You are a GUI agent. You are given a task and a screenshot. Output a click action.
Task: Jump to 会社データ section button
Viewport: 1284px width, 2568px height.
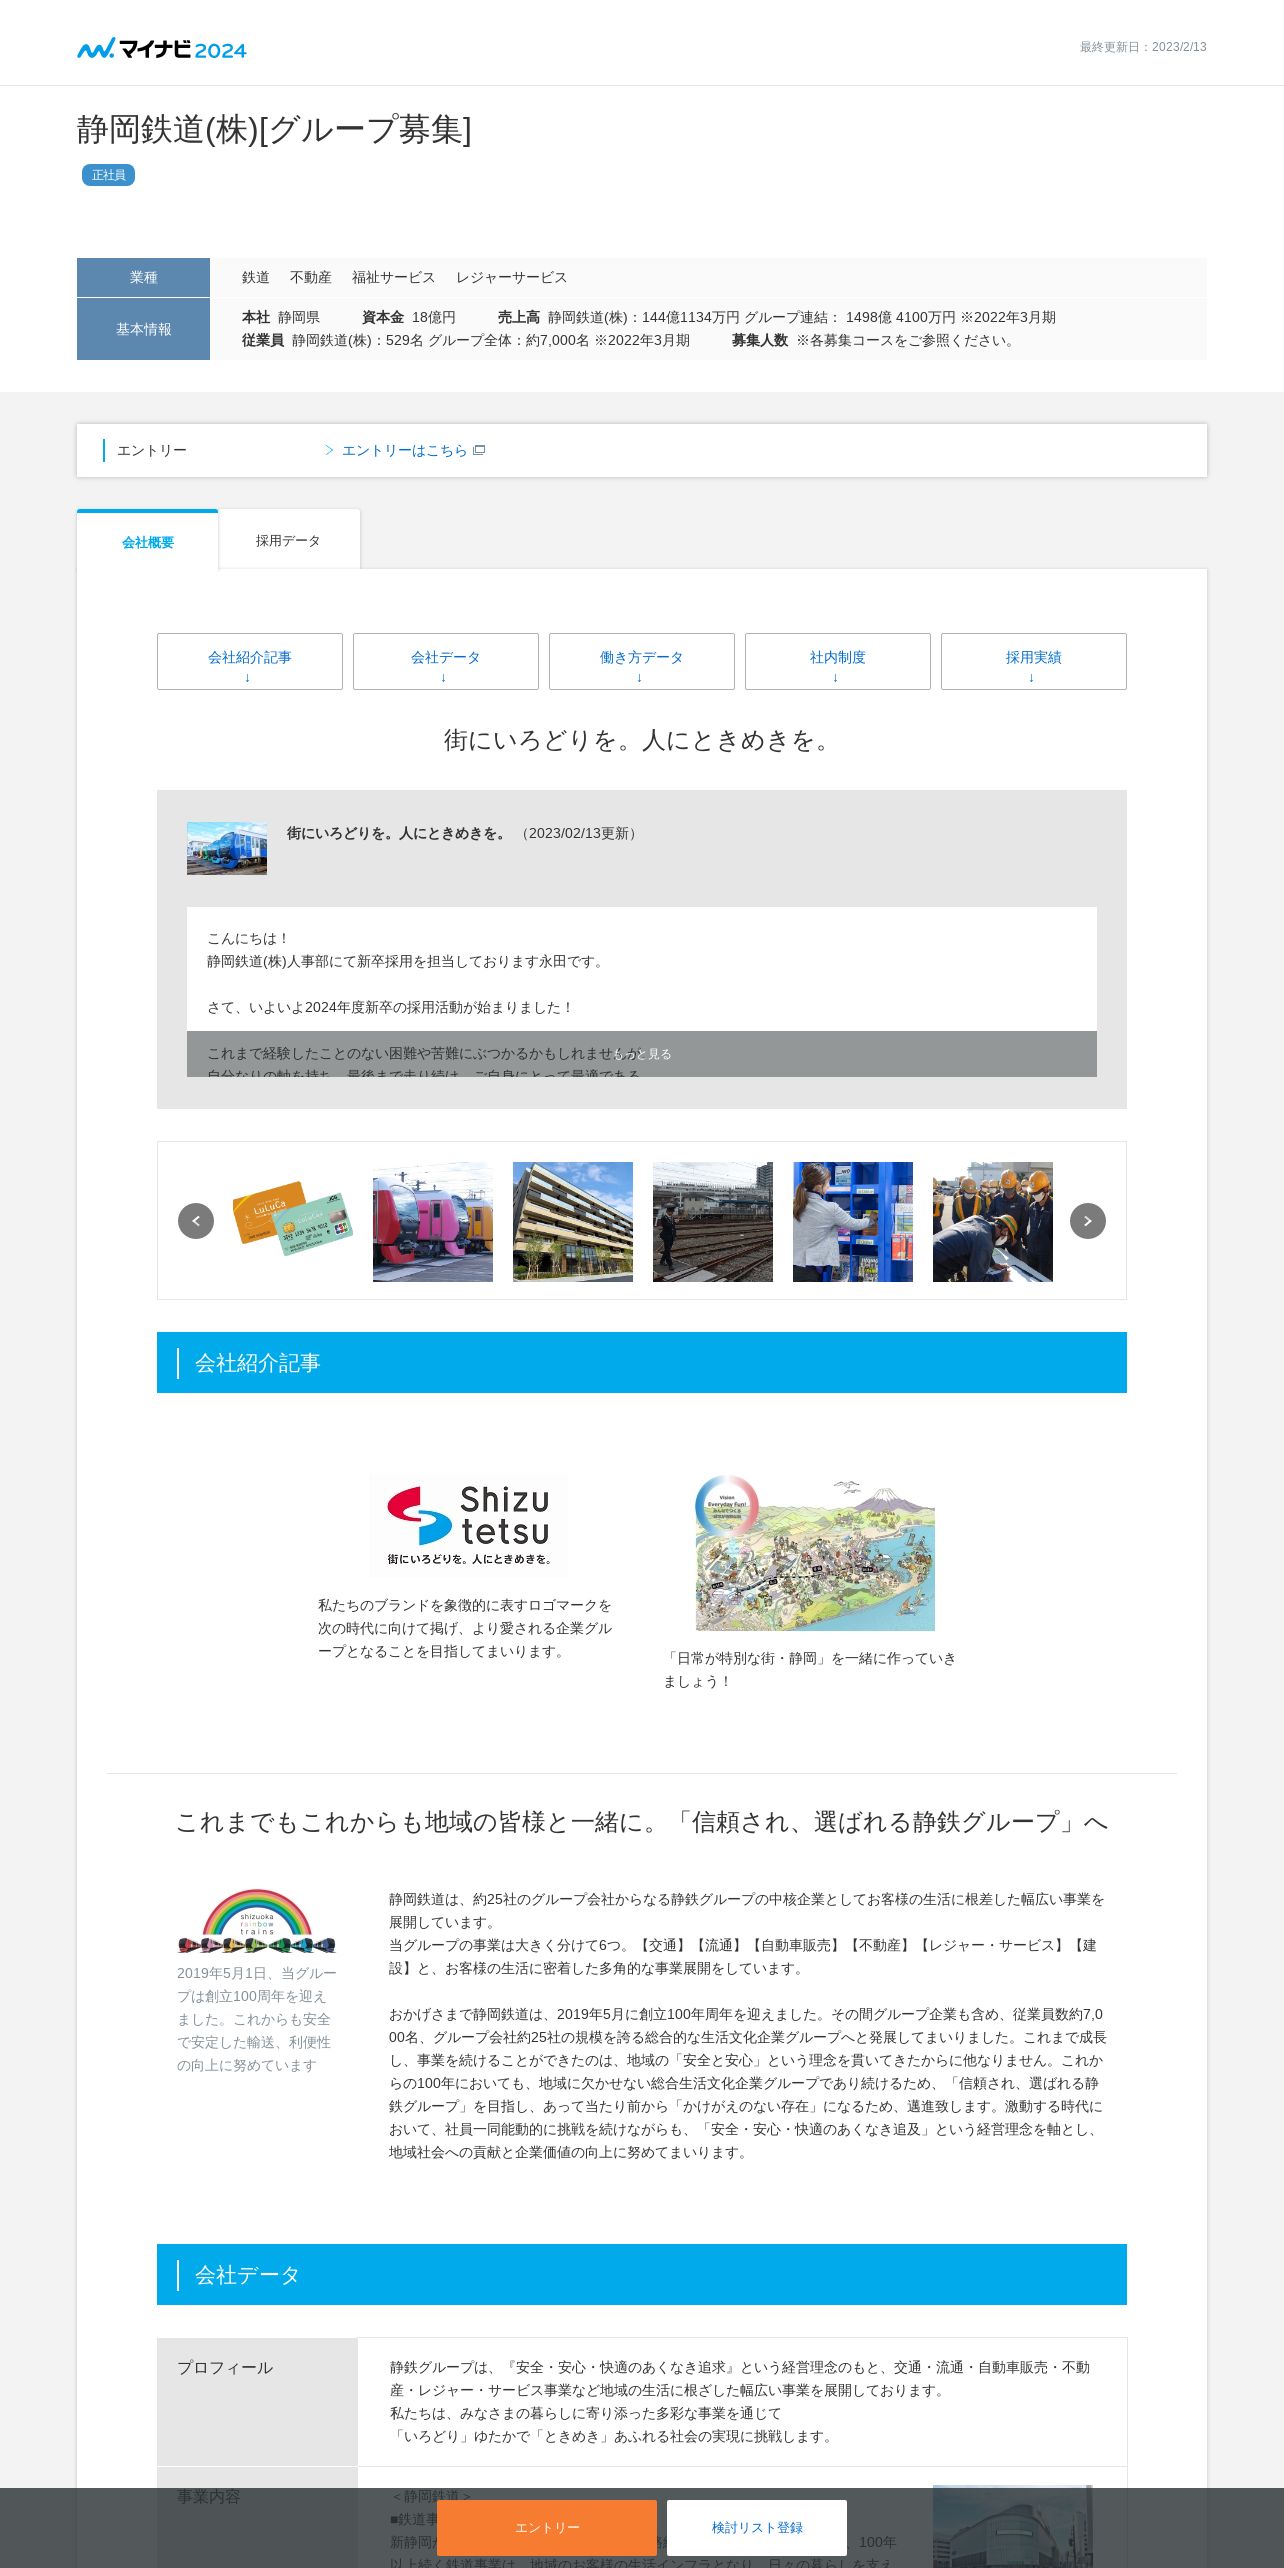click(x=446, y=661)
